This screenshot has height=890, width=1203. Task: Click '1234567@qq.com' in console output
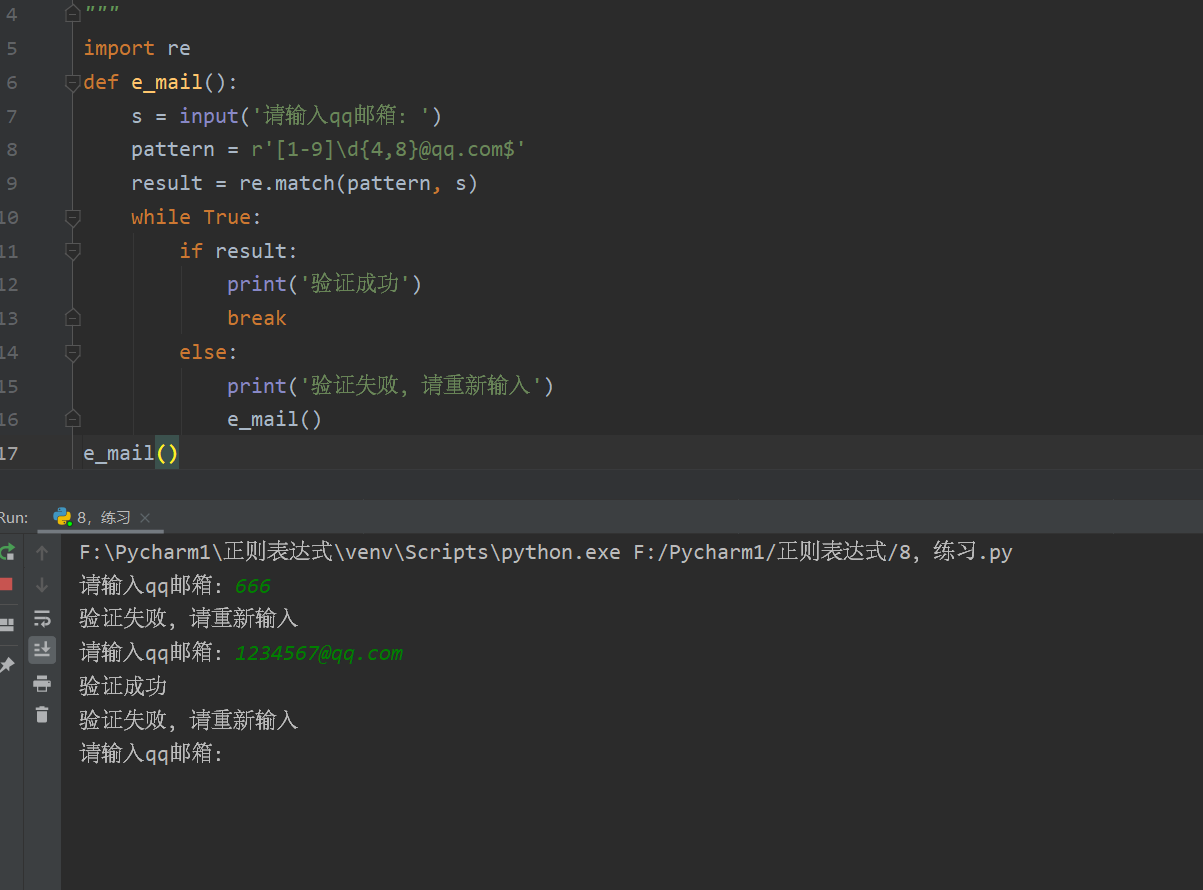[x=319, y=653]
